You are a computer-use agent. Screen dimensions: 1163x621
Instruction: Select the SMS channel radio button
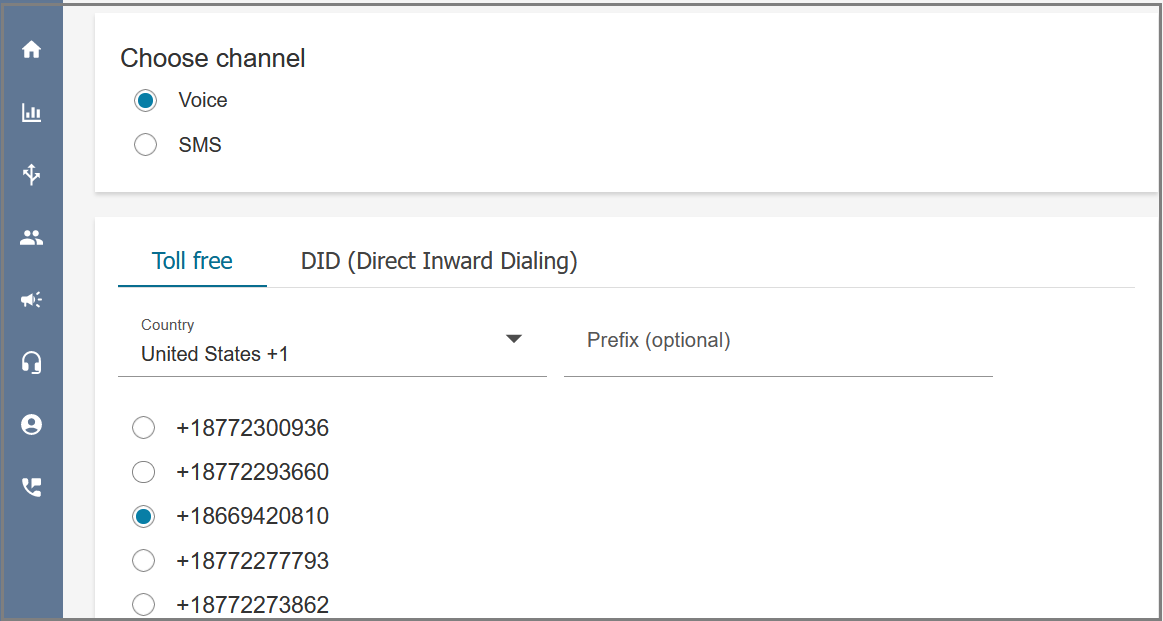point(145,145)
